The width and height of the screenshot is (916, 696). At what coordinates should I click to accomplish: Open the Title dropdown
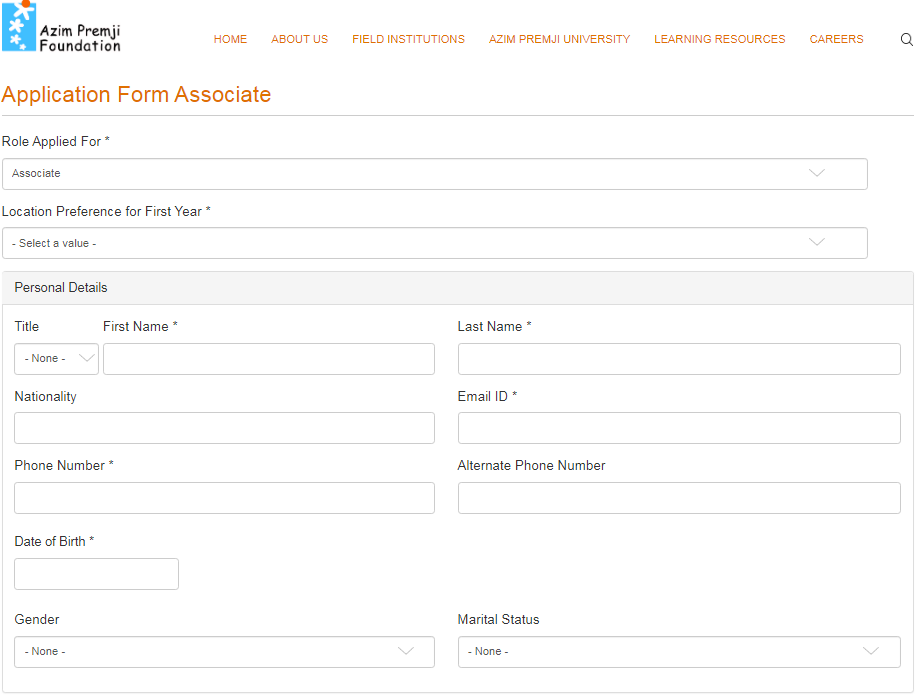(56, 359)
